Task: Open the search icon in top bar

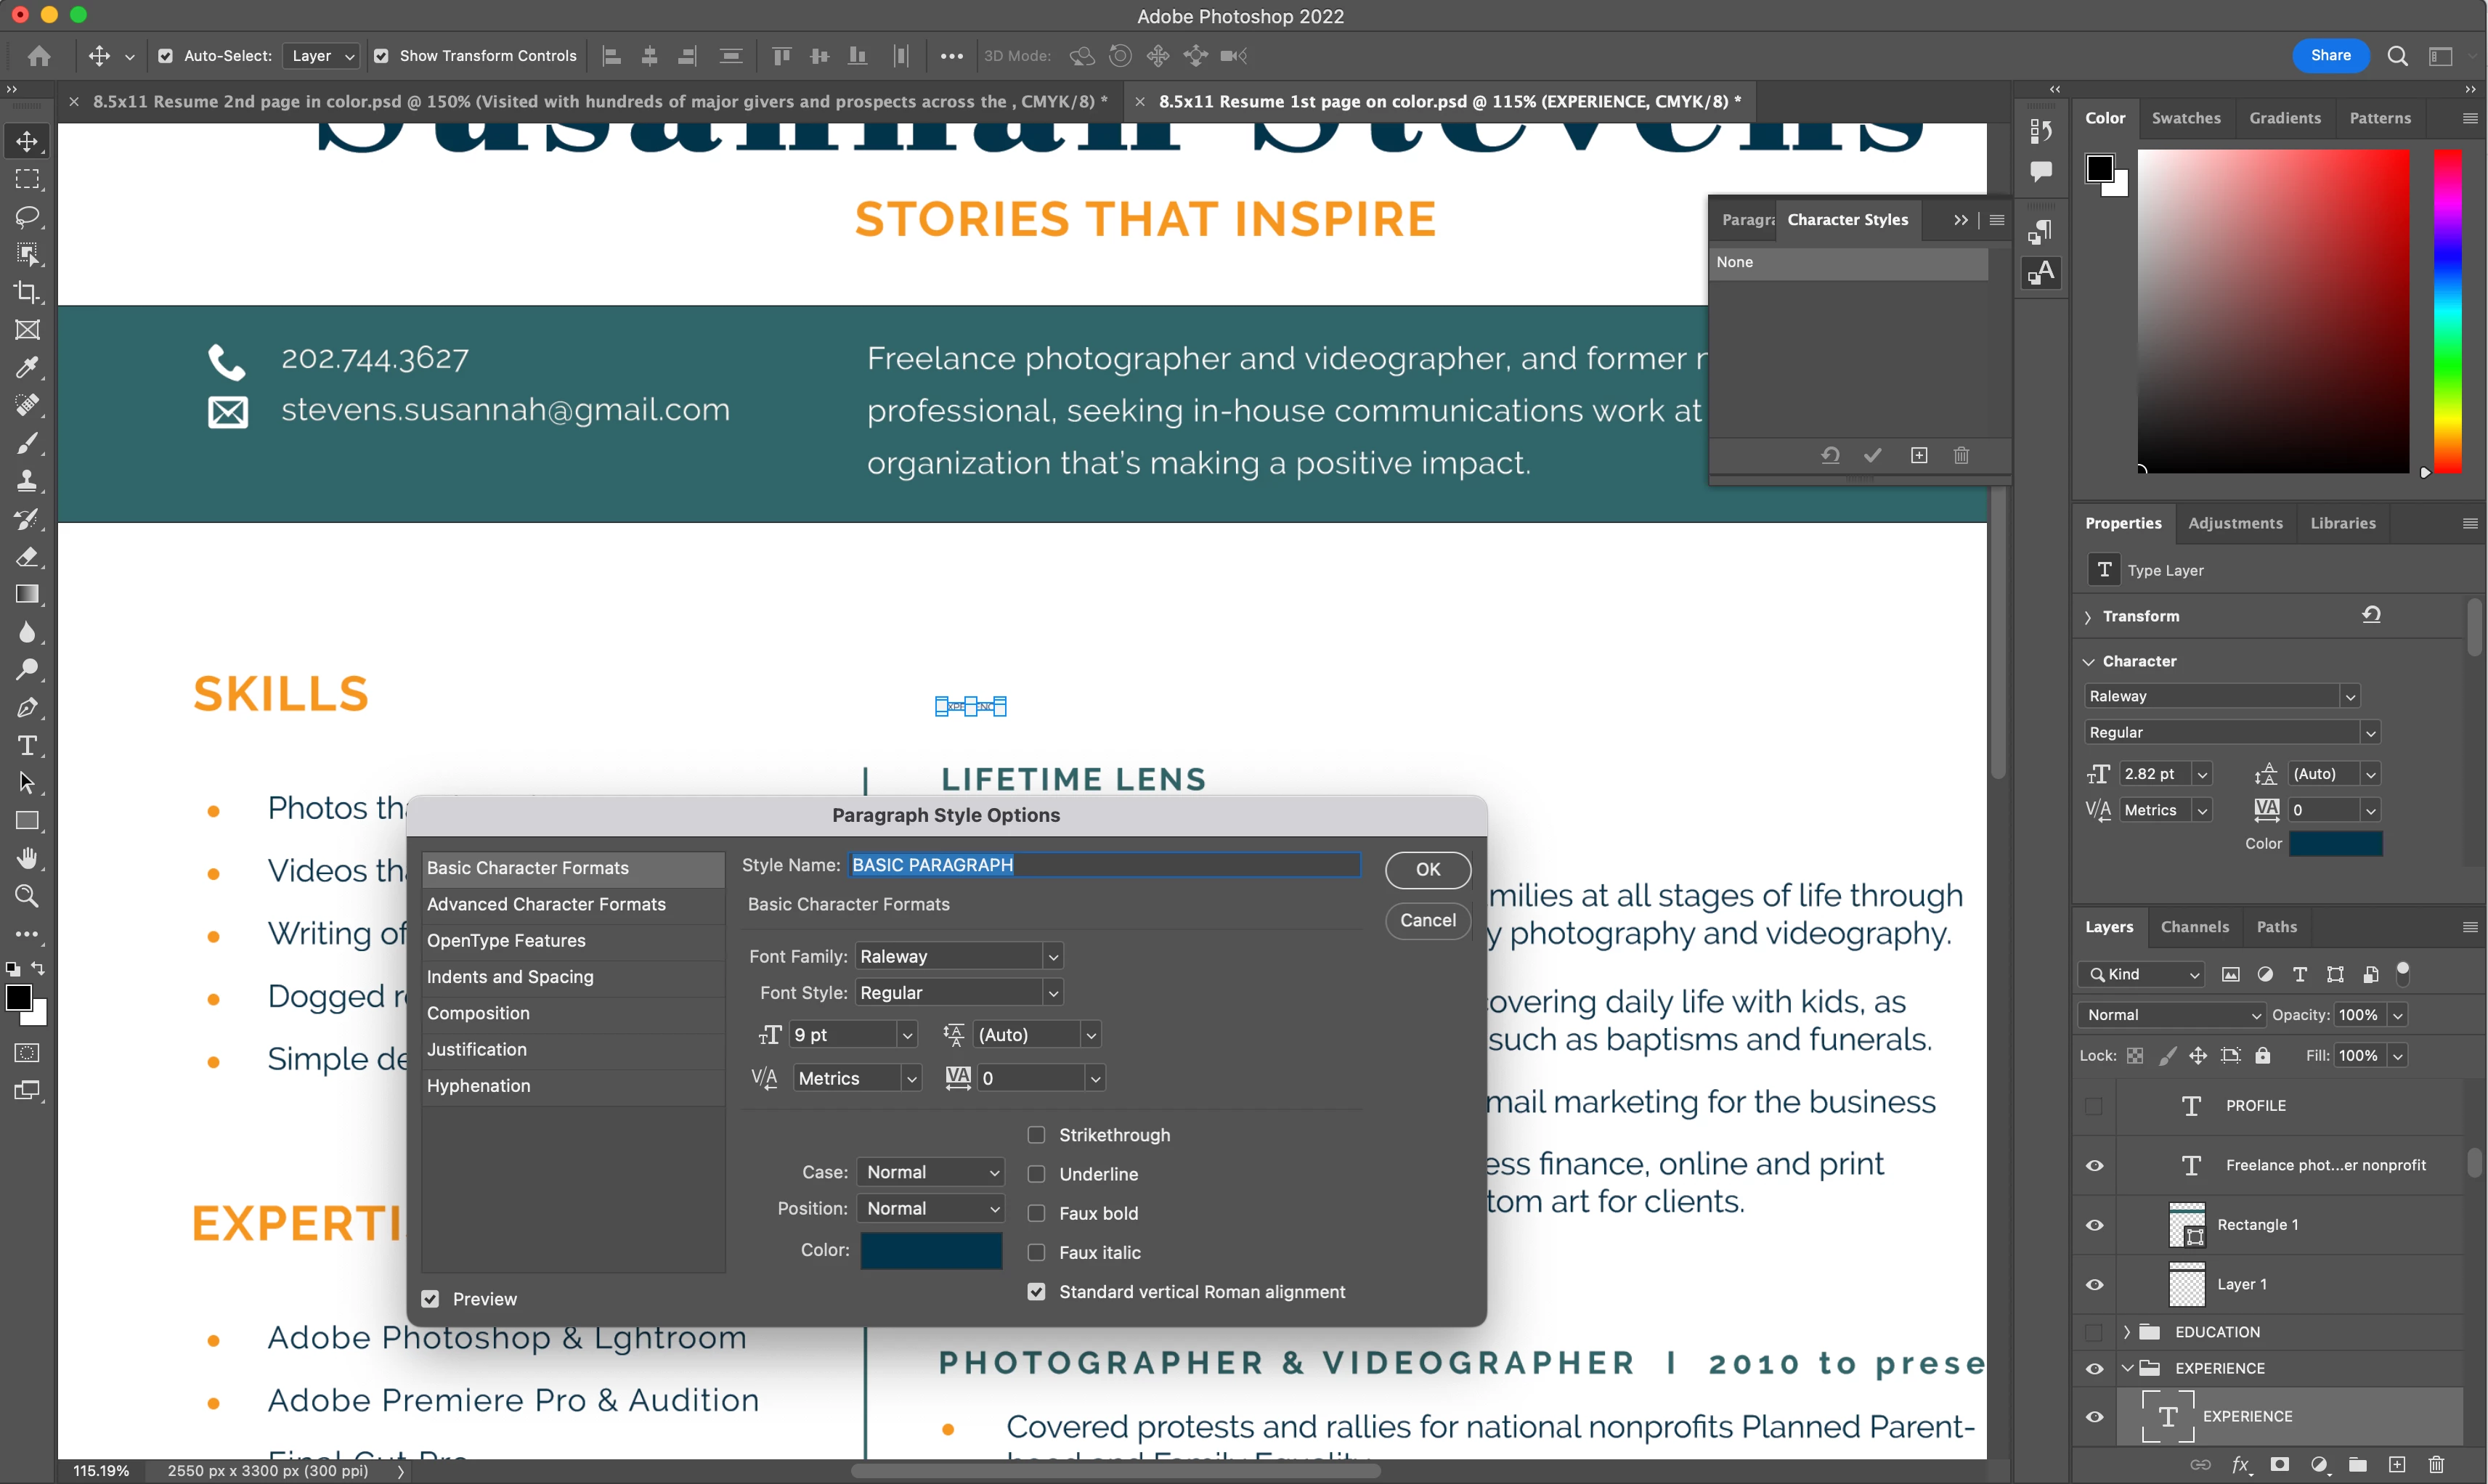Action: pos(2397,56)
